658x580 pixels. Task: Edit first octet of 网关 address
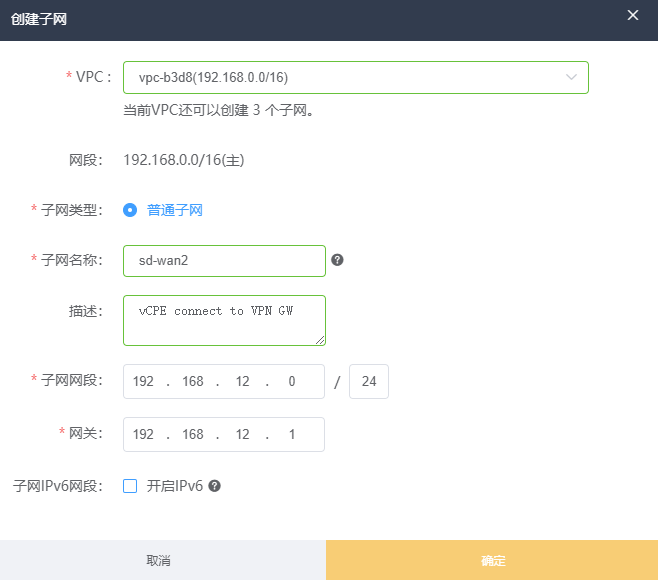(143, 434)
